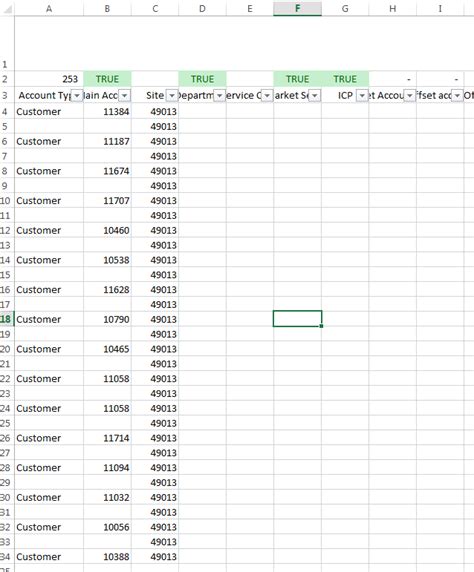Click the active selected cell F18
474x572 pixels.
(297, 319)
